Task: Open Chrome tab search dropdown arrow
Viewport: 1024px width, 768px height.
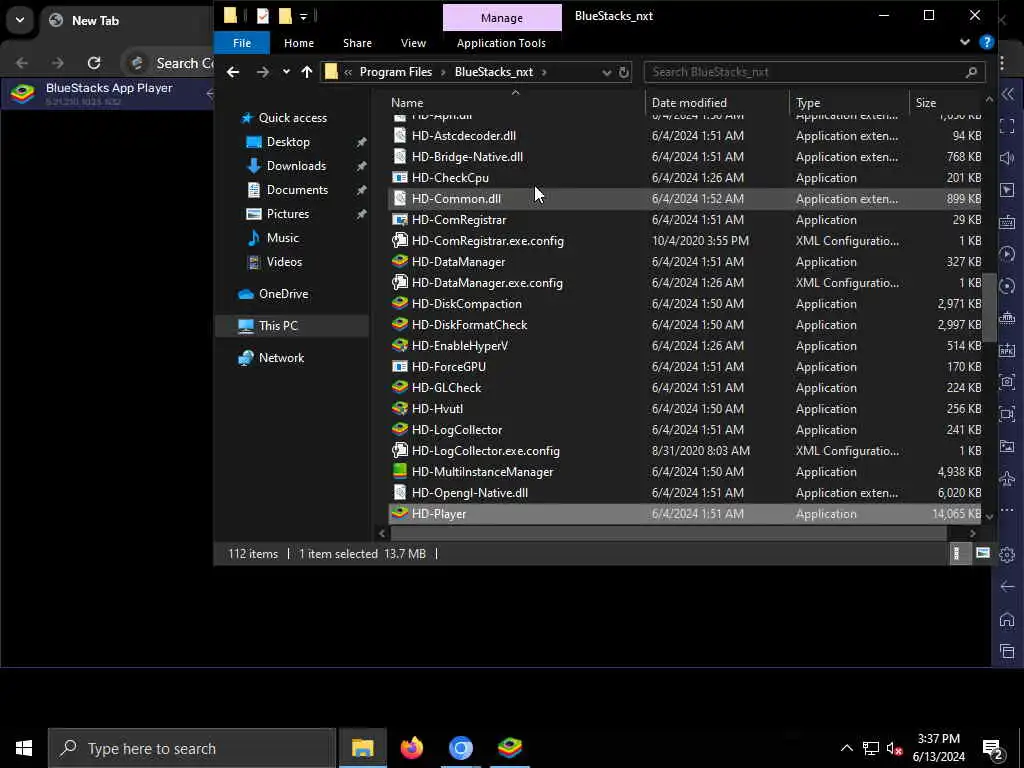Action: click(x=20, y=20)
